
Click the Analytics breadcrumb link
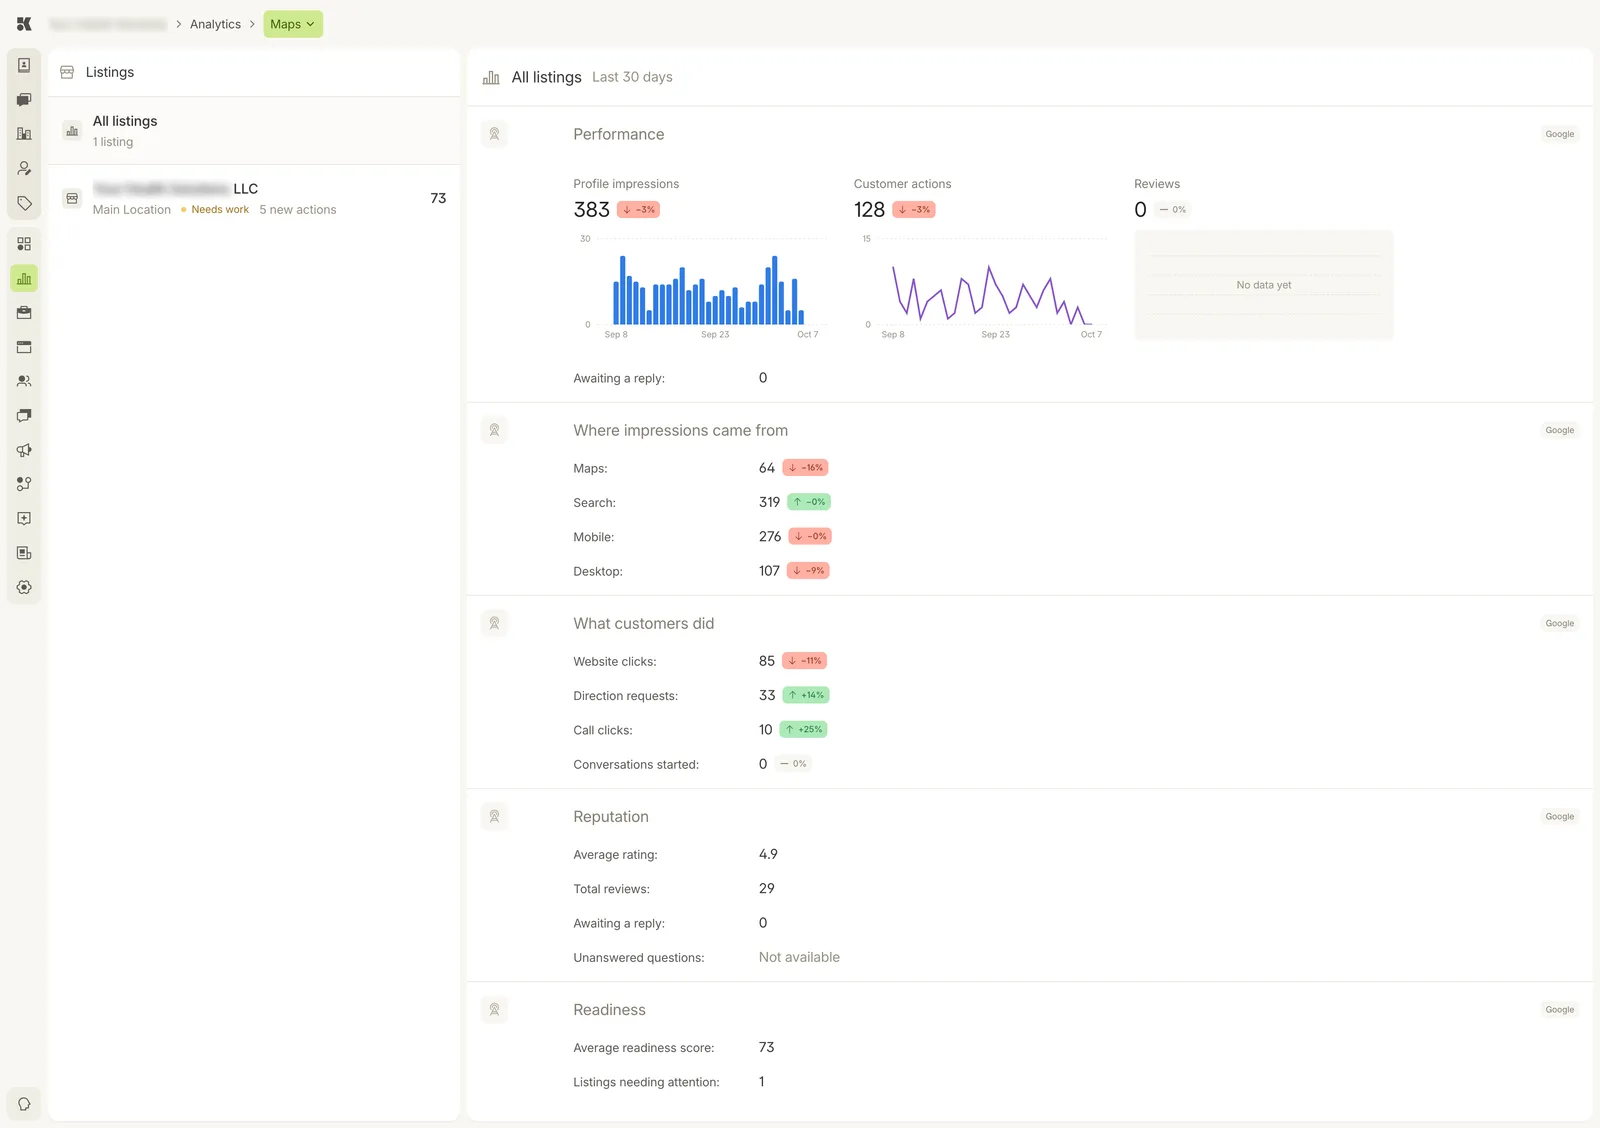215,24
